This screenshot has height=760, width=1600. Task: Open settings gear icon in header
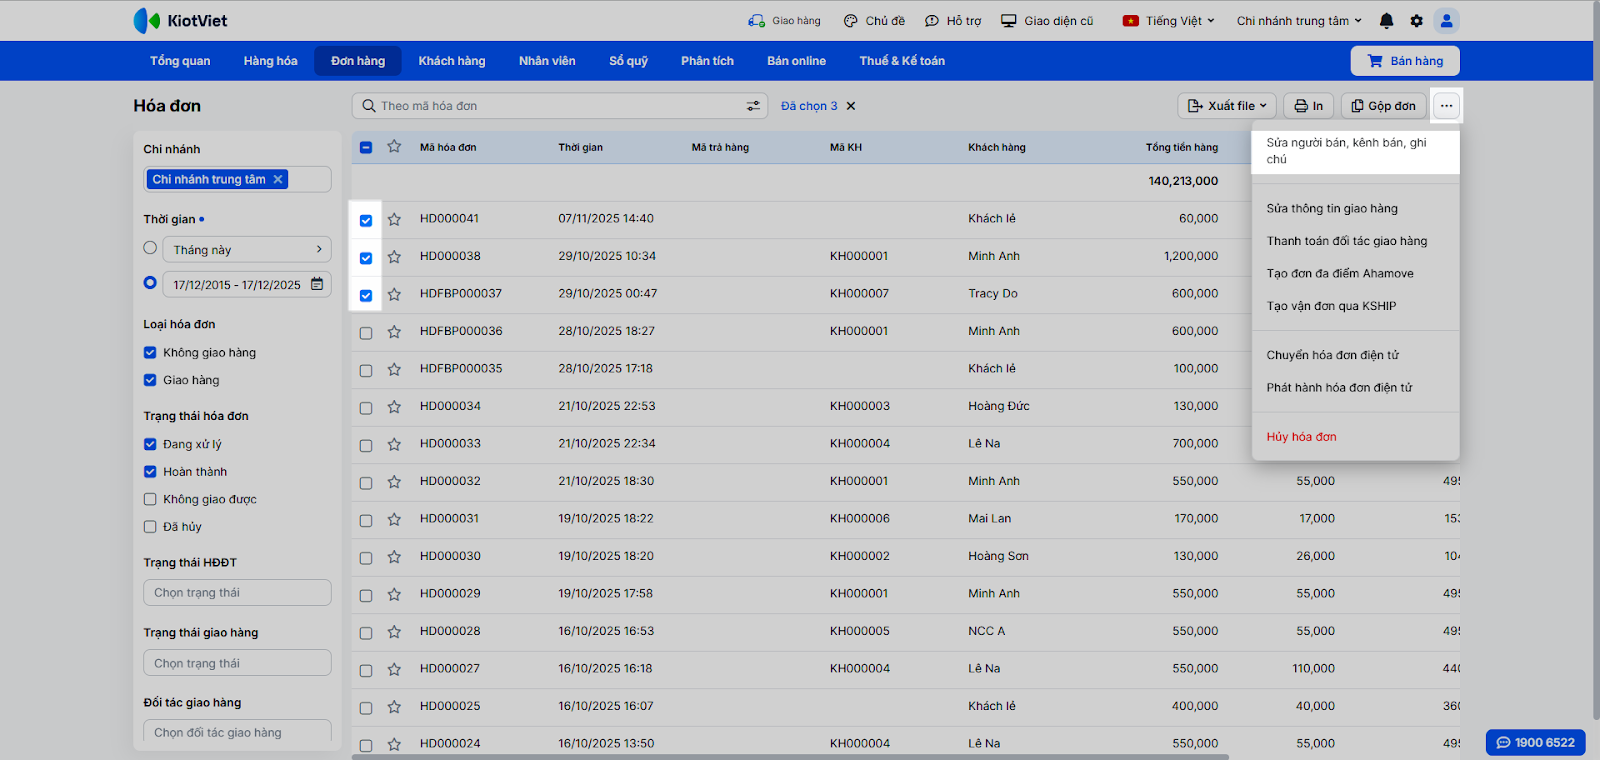[x=1416, y=21]
